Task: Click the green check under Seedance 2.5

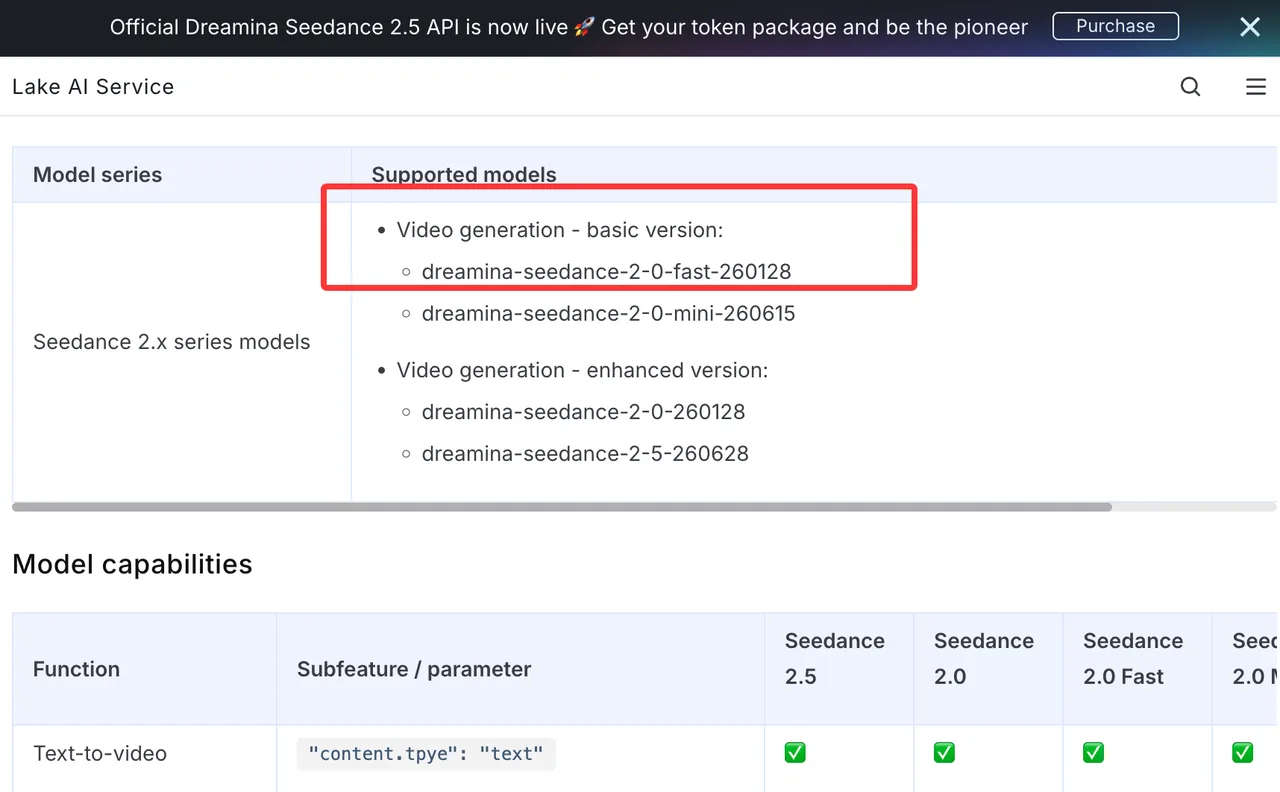Action: click(795, 753)
